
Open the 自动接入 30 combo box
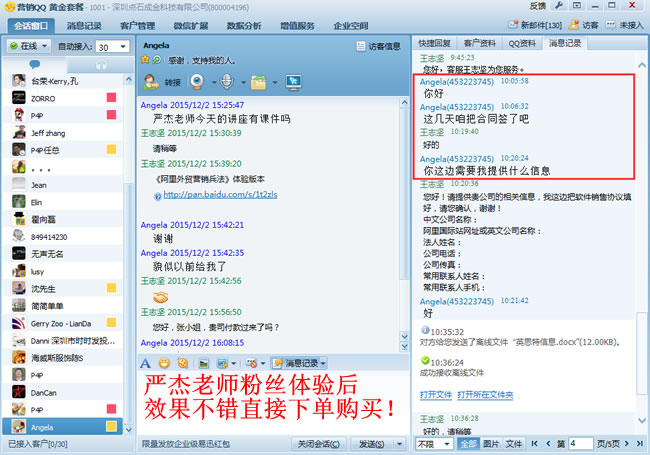point(112,47)
